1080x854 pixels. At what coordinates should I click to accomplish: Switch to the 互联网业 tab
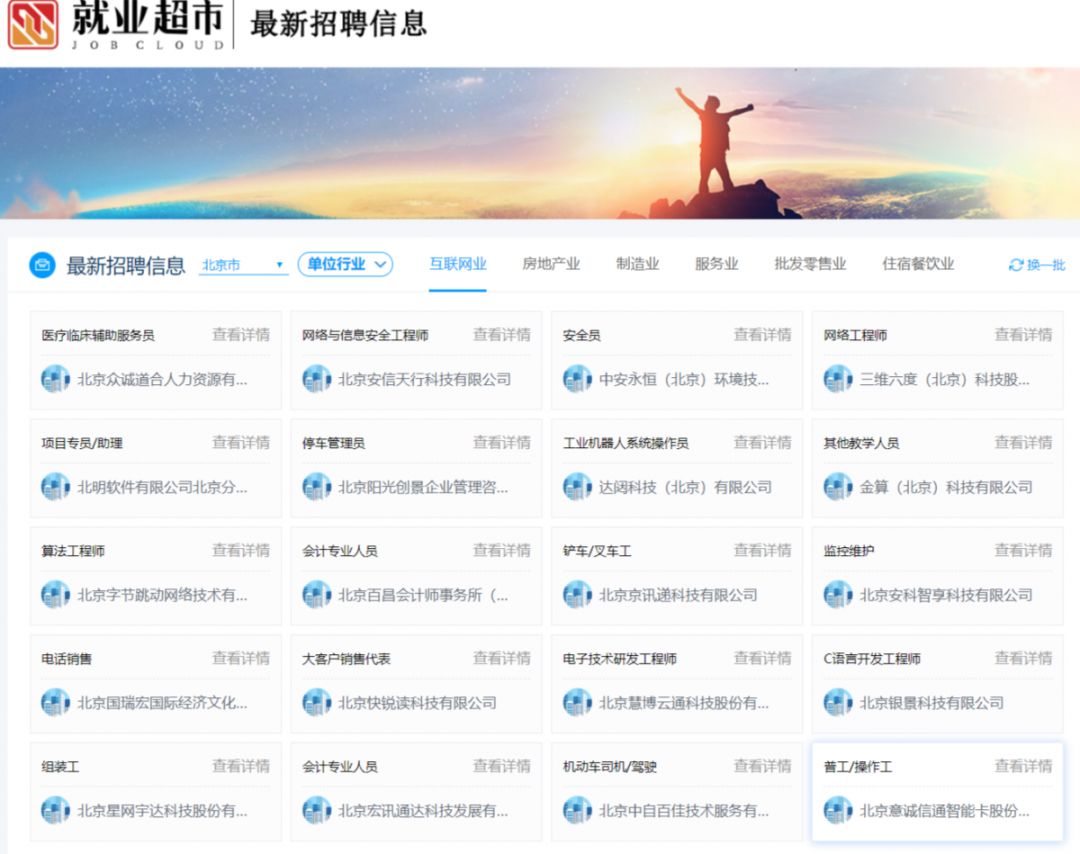pos(458,264)
